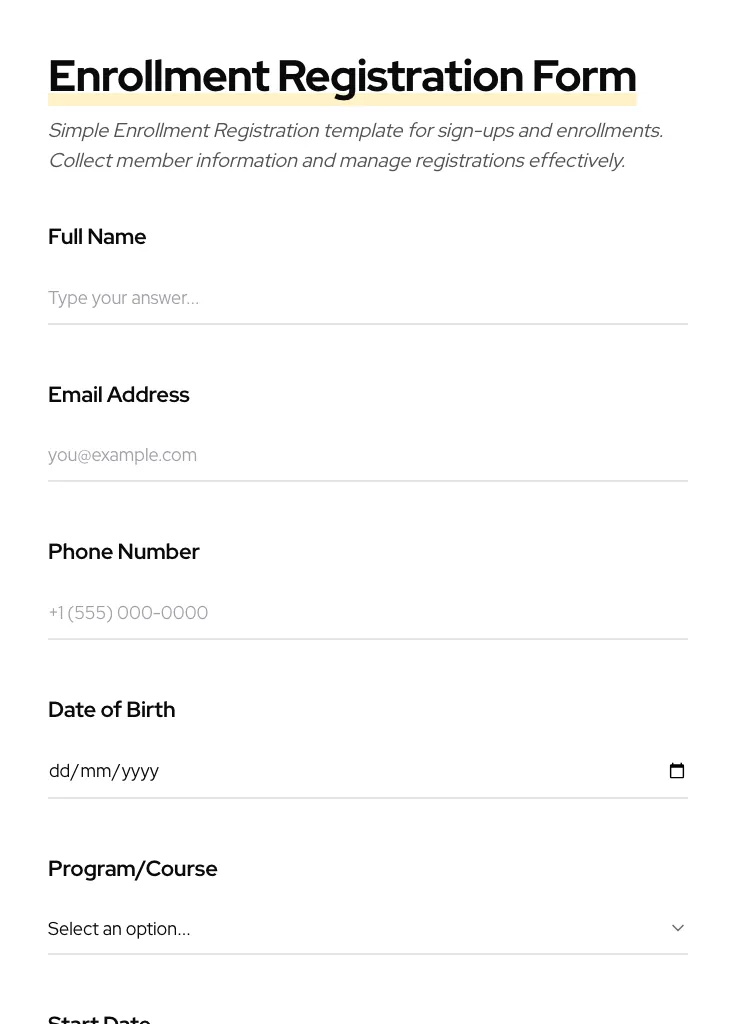Click the Email Address label

pos(119,395)
